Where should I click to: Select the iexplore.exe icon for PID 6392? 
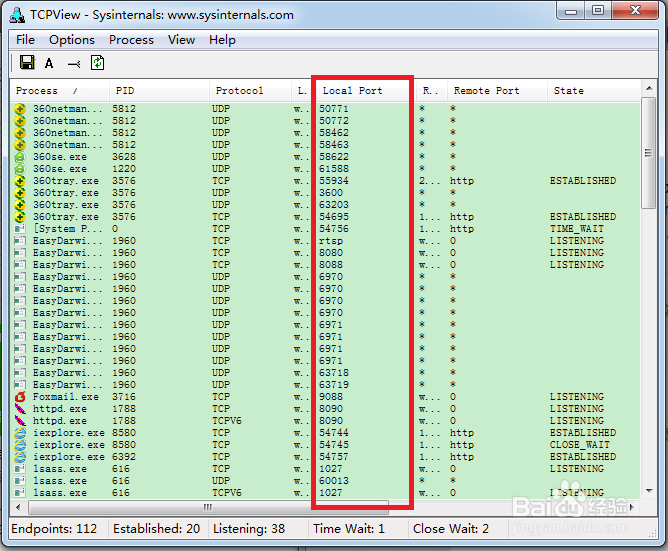click(20, 457)
